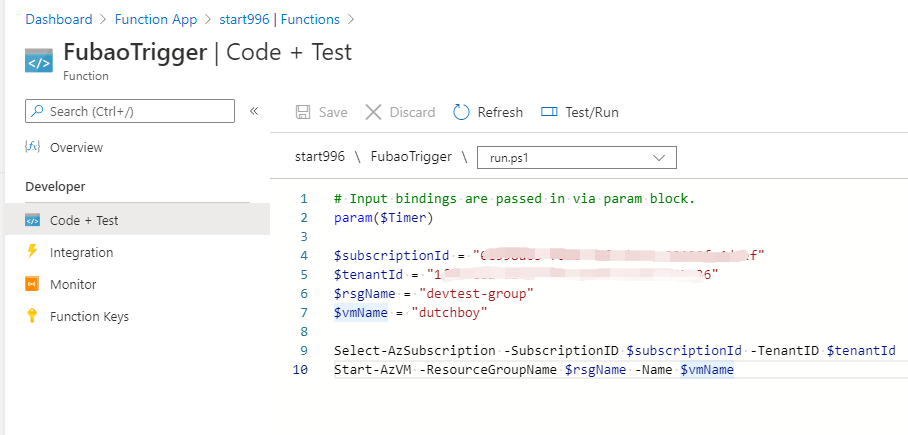Click line number 1 in editor
Screen dimensions: 908x435
pos(304,199)
